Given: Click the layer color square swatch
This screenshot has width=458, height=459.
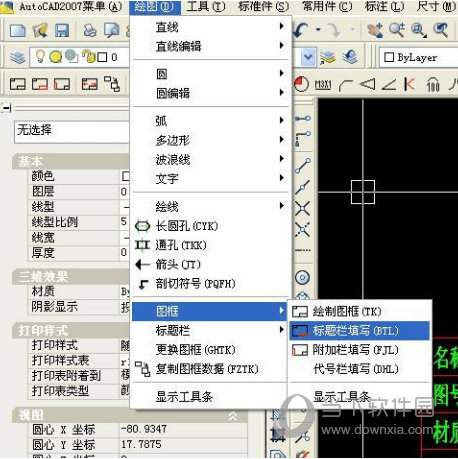Looking at the screenshot, I should tap(102, 57).
